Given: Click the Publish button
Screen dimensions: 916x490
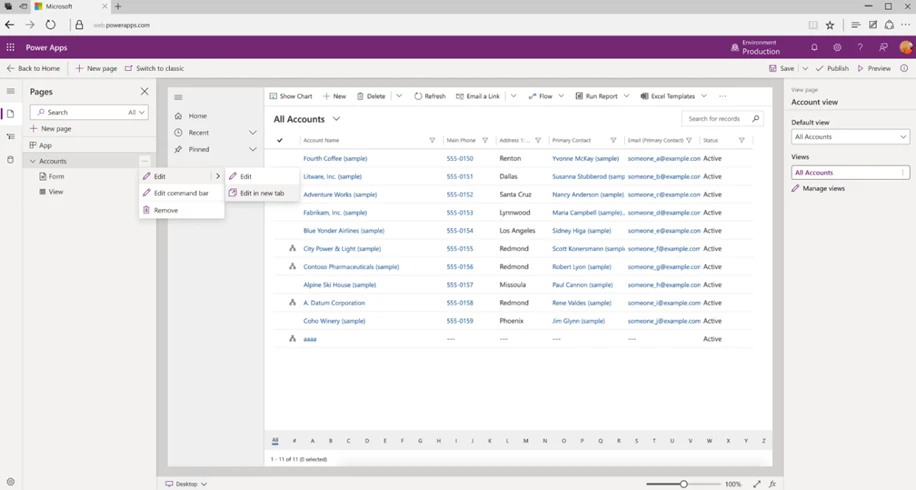Looking at the screenshot, I should click(832, 68).
